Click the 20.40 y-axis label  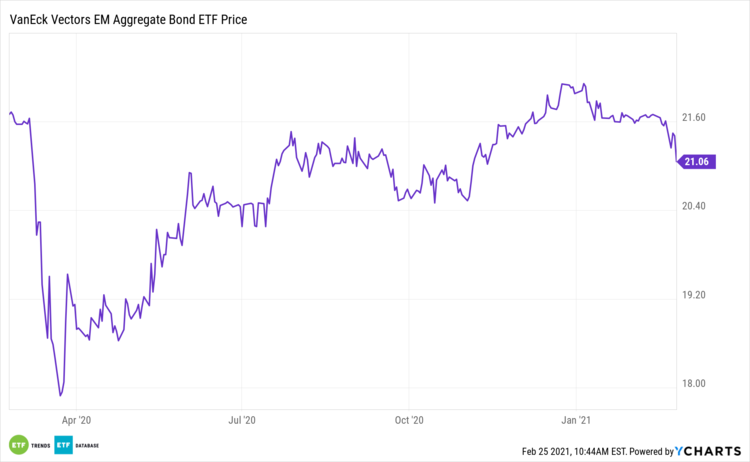pyautogui.click(x=694, y=207)
